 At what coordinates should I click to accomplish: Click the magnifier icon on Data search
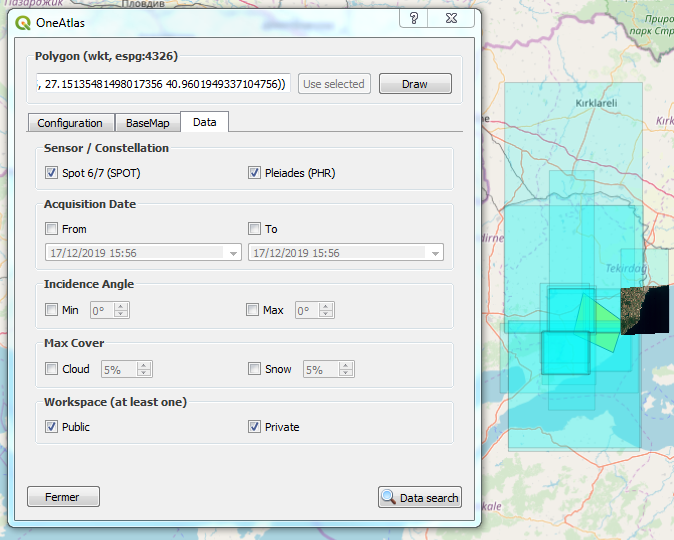tap(389, 497)
